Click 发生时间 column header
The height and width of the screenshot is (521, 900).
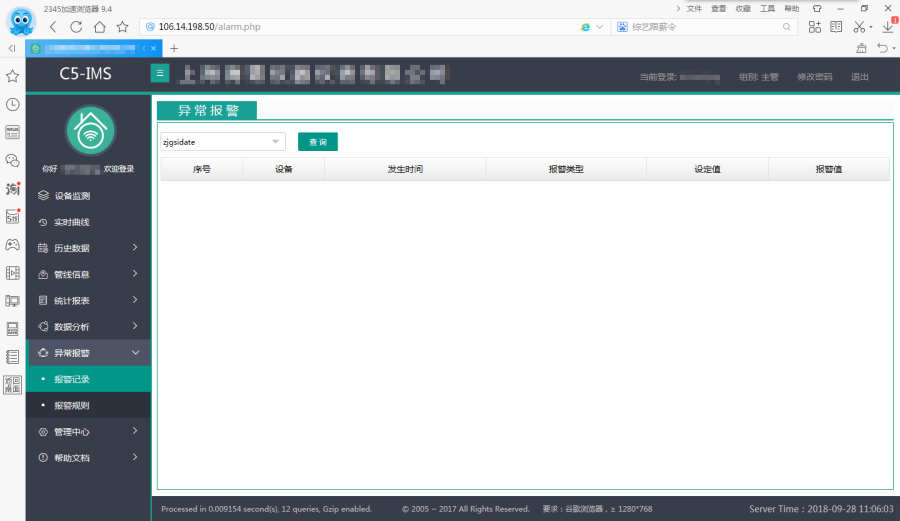pyautogui.click(x=405, y=169)
